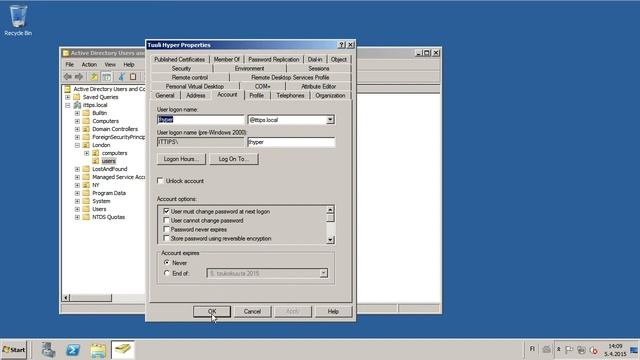Click the Help button in the dialog

coord(333,311)
